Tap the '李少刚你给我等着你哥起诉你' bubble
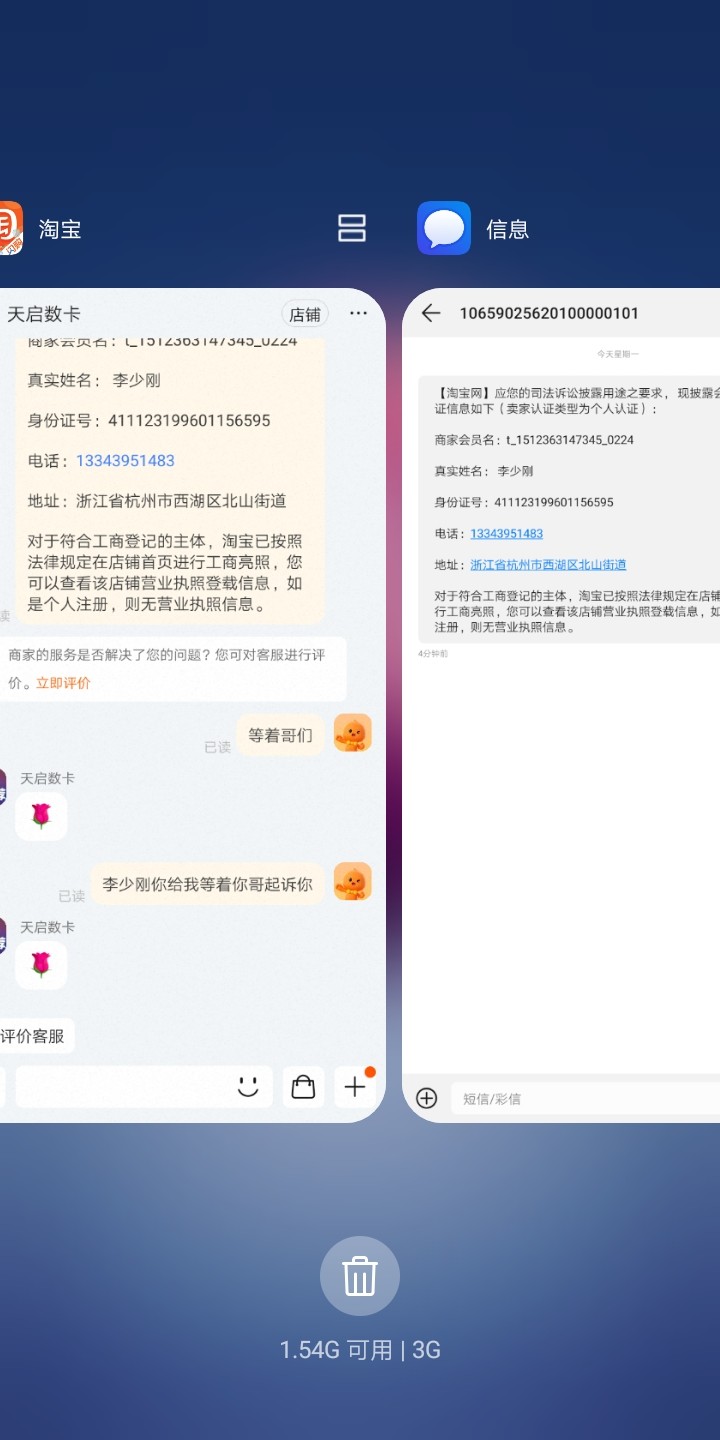 tap(208, 884)
